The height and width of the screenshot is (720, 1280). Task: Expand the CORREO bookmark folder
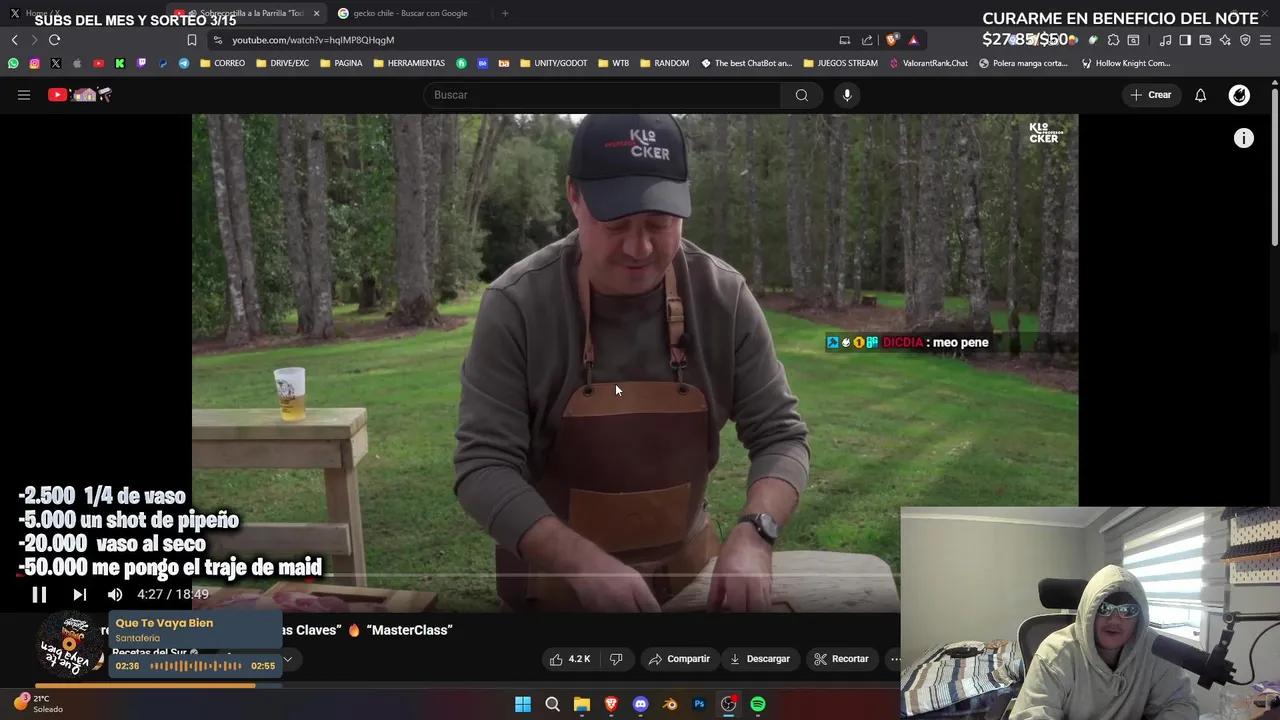point(222,63)
